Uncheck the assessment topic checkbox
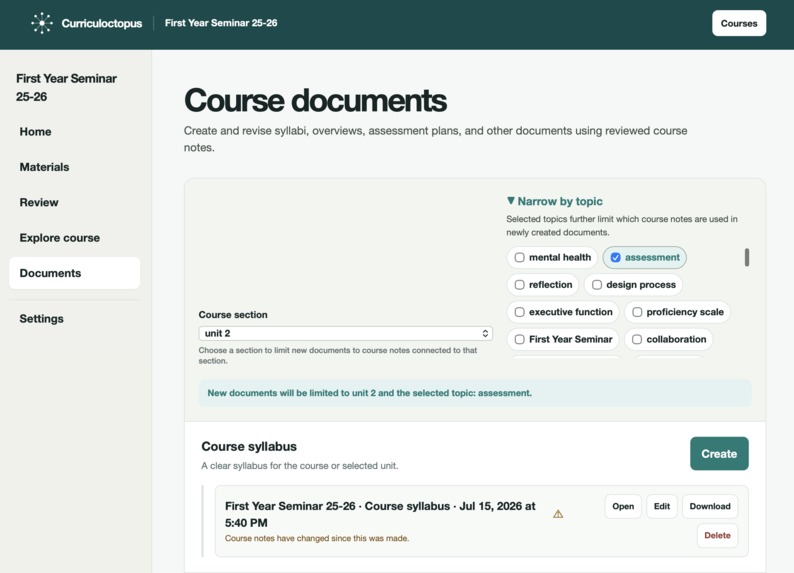Image resolution: width=794 pixels, height=573 pixels. coord(615,258)
